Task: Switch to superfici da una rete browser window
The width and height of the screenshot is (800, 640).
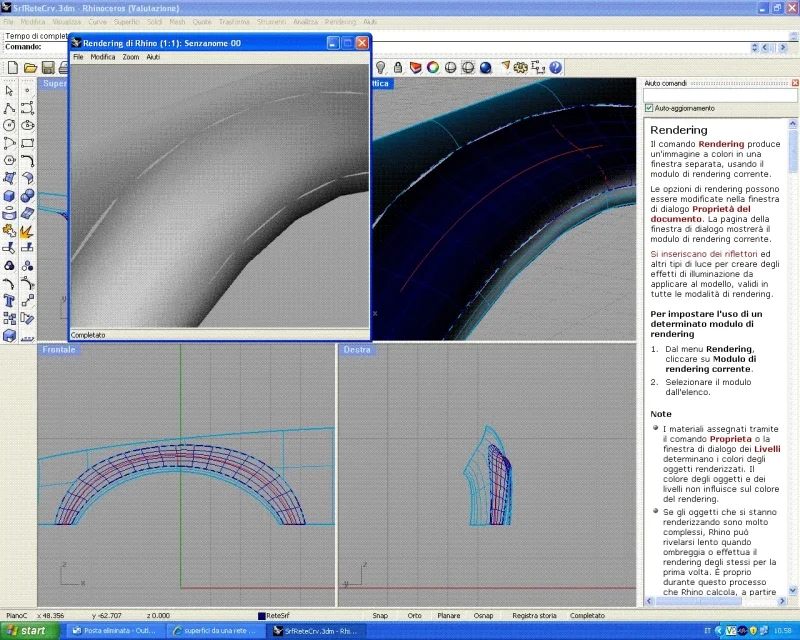Action: 215,631
